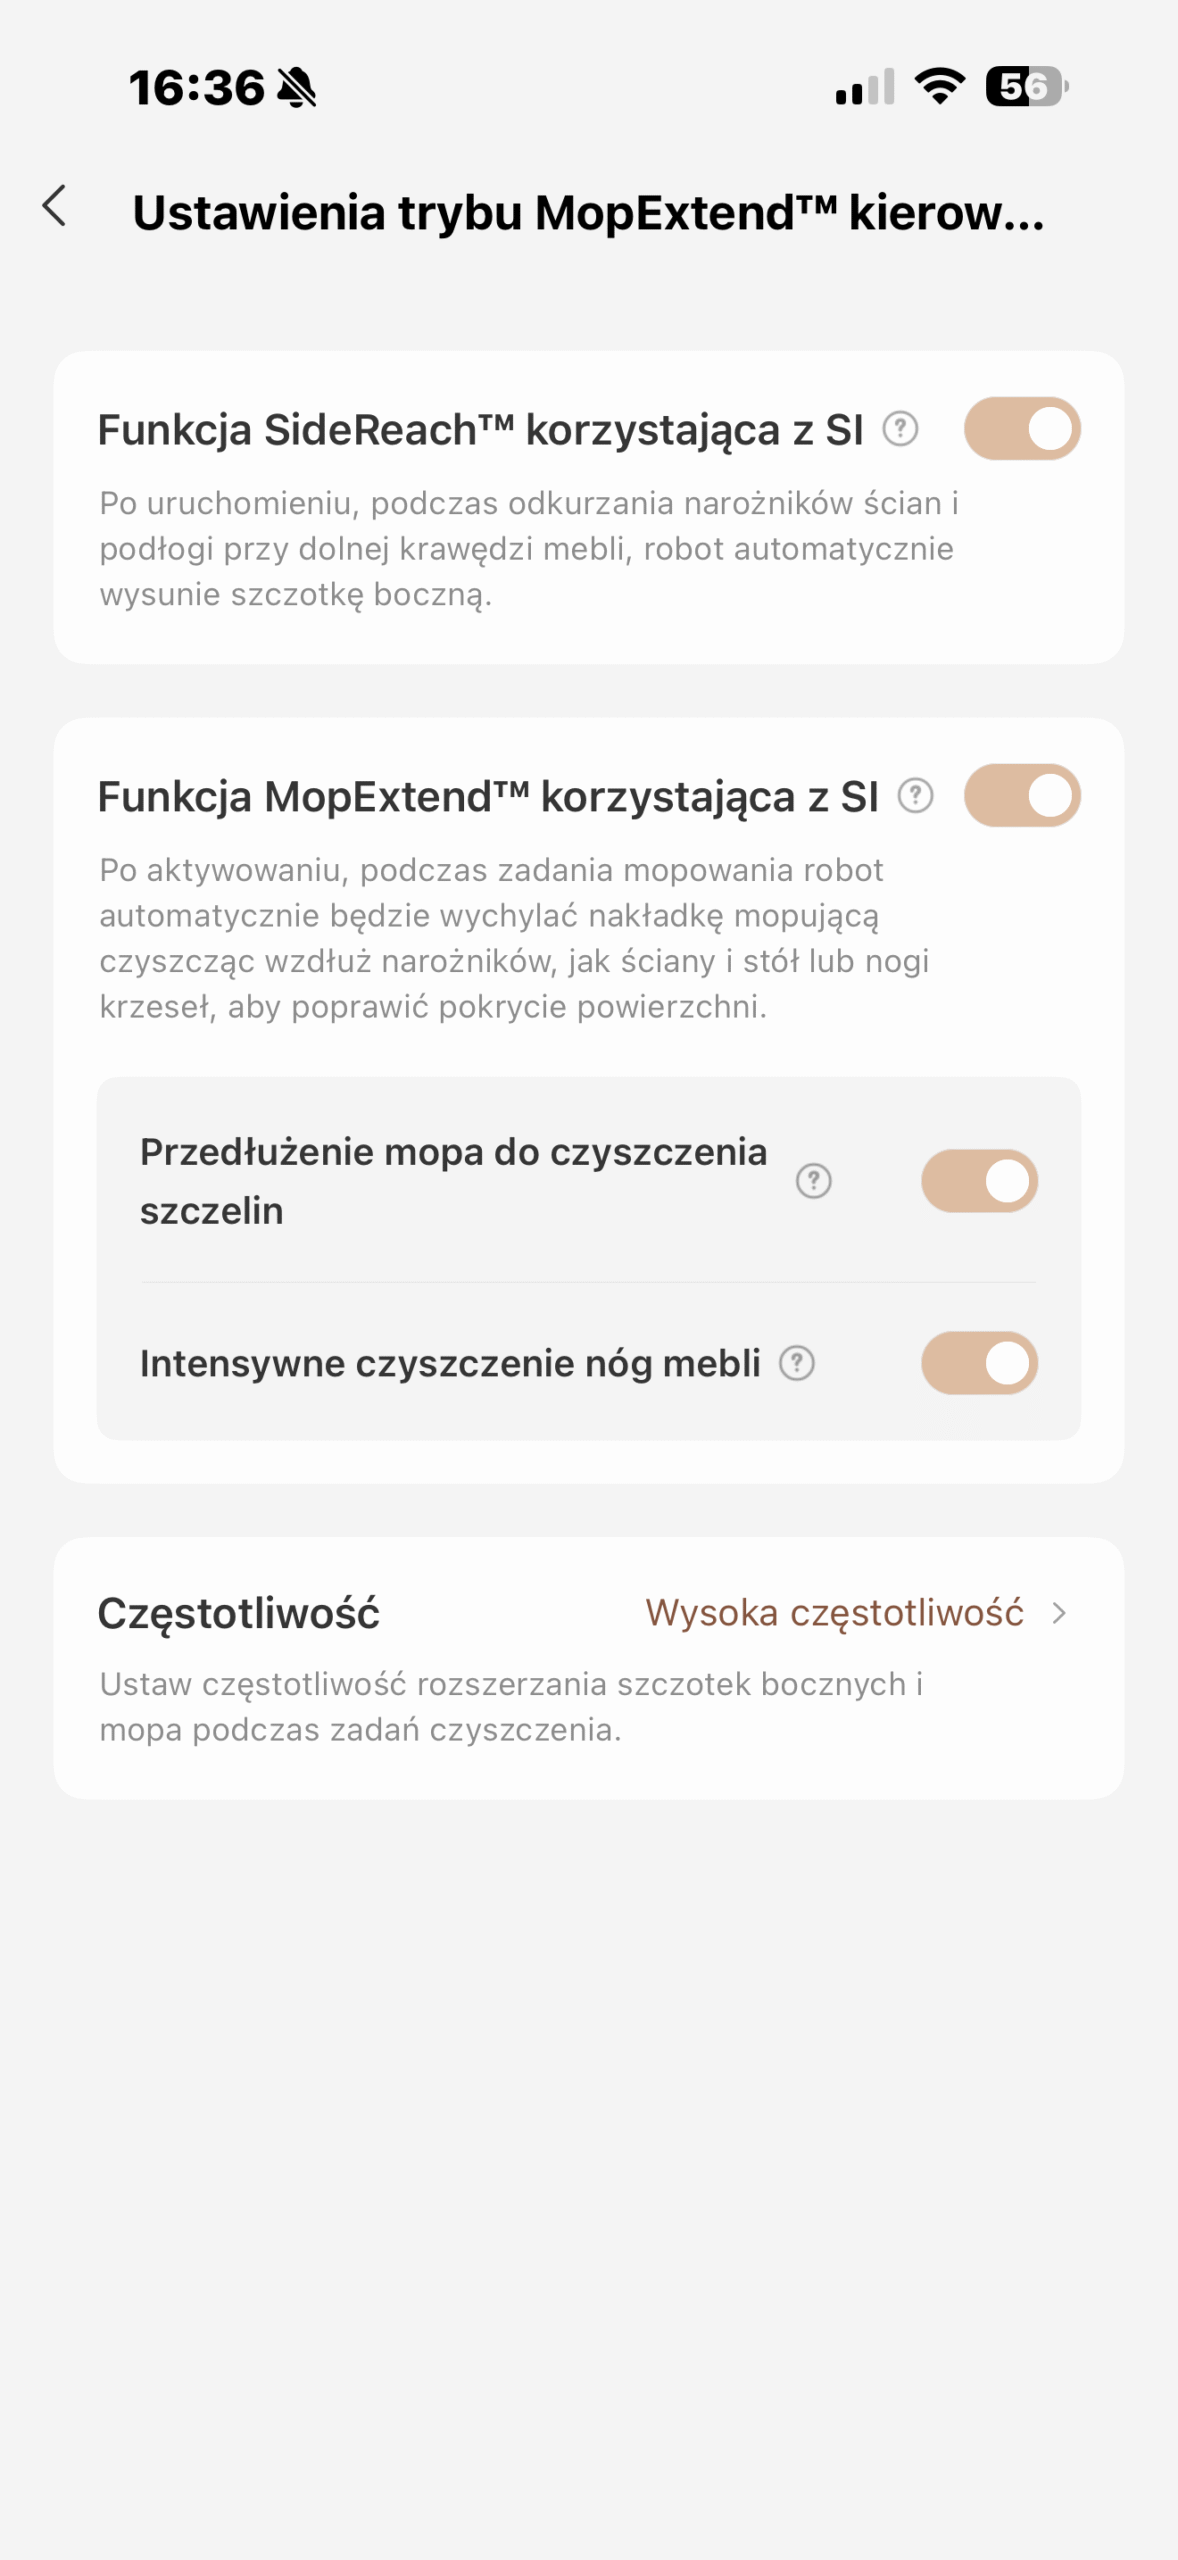Toggle Przedłużenie mopa do czyszczenia szczelin
The height and width of the screenshot is (2560, 1178).
tap(979, 1181)
